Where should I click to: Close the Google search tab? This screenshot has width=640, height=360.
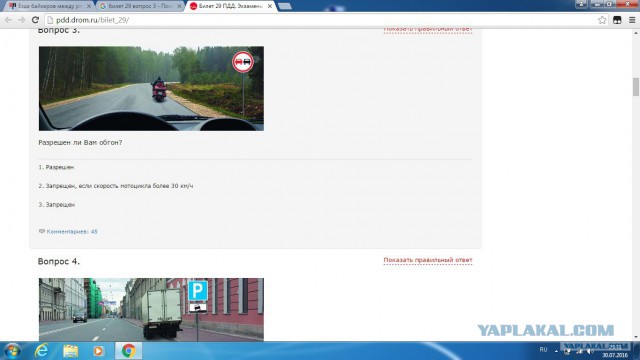click(x=179, y=6)
